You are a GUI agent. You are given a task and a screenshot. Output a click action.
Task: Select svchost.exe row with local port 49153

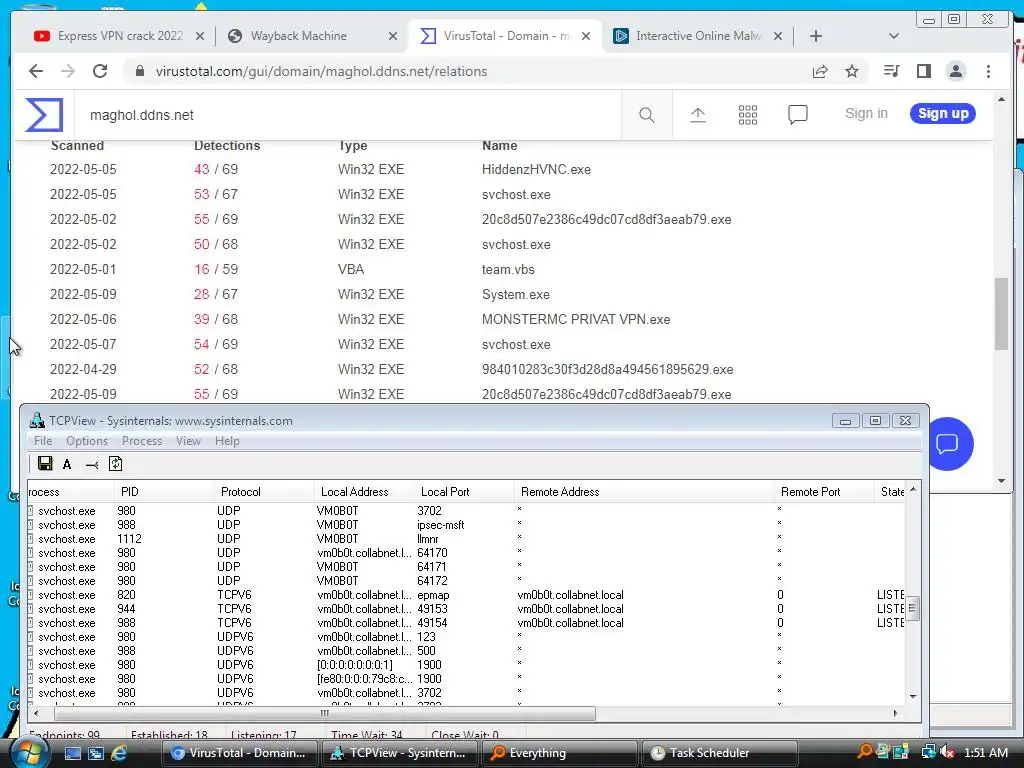tap(466, 609)
